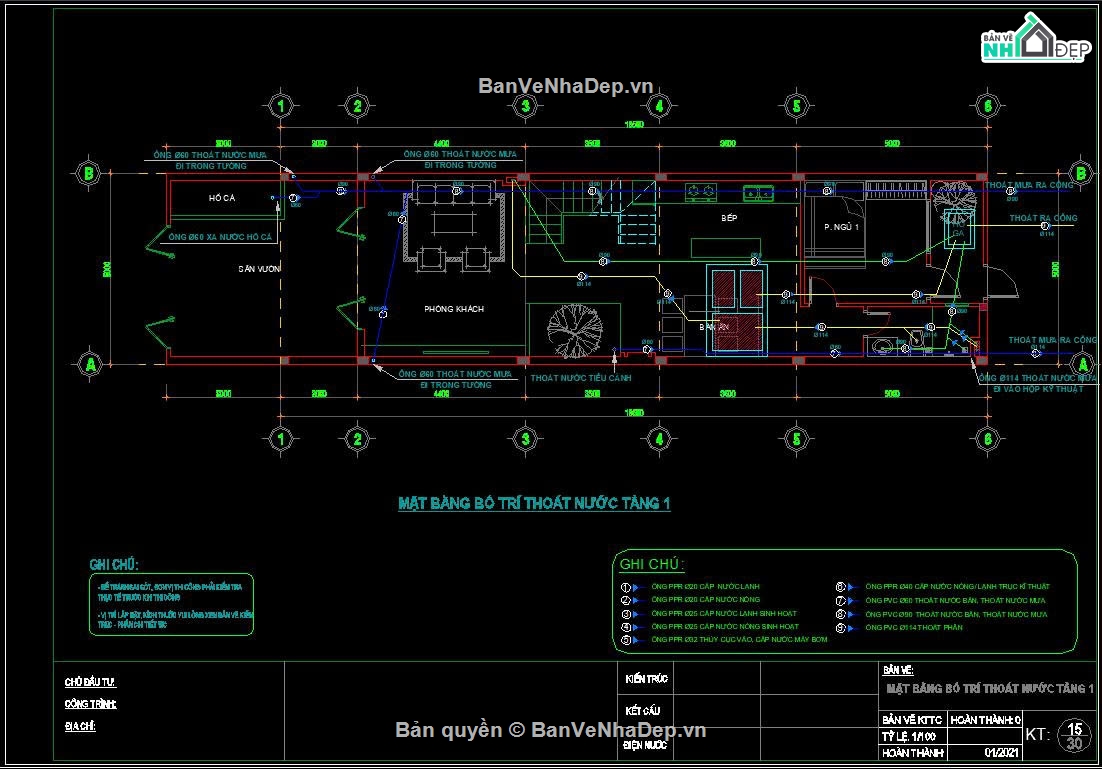Viewport: 1102px width, 769px height.
Task: Click legend marker 1 for Ống PPR Ø20 cấp nước lạnh
Action: pyautogui.click(x=626, y=587)
